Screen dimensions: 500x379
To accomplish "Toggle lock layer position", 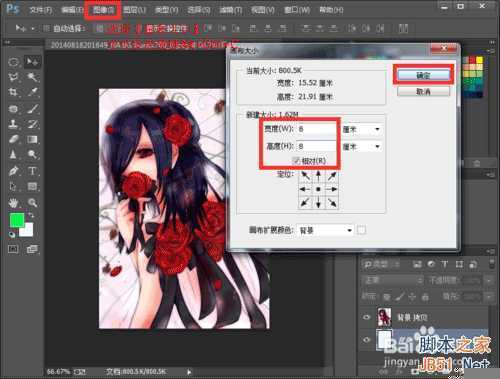I will click(412, 296).
